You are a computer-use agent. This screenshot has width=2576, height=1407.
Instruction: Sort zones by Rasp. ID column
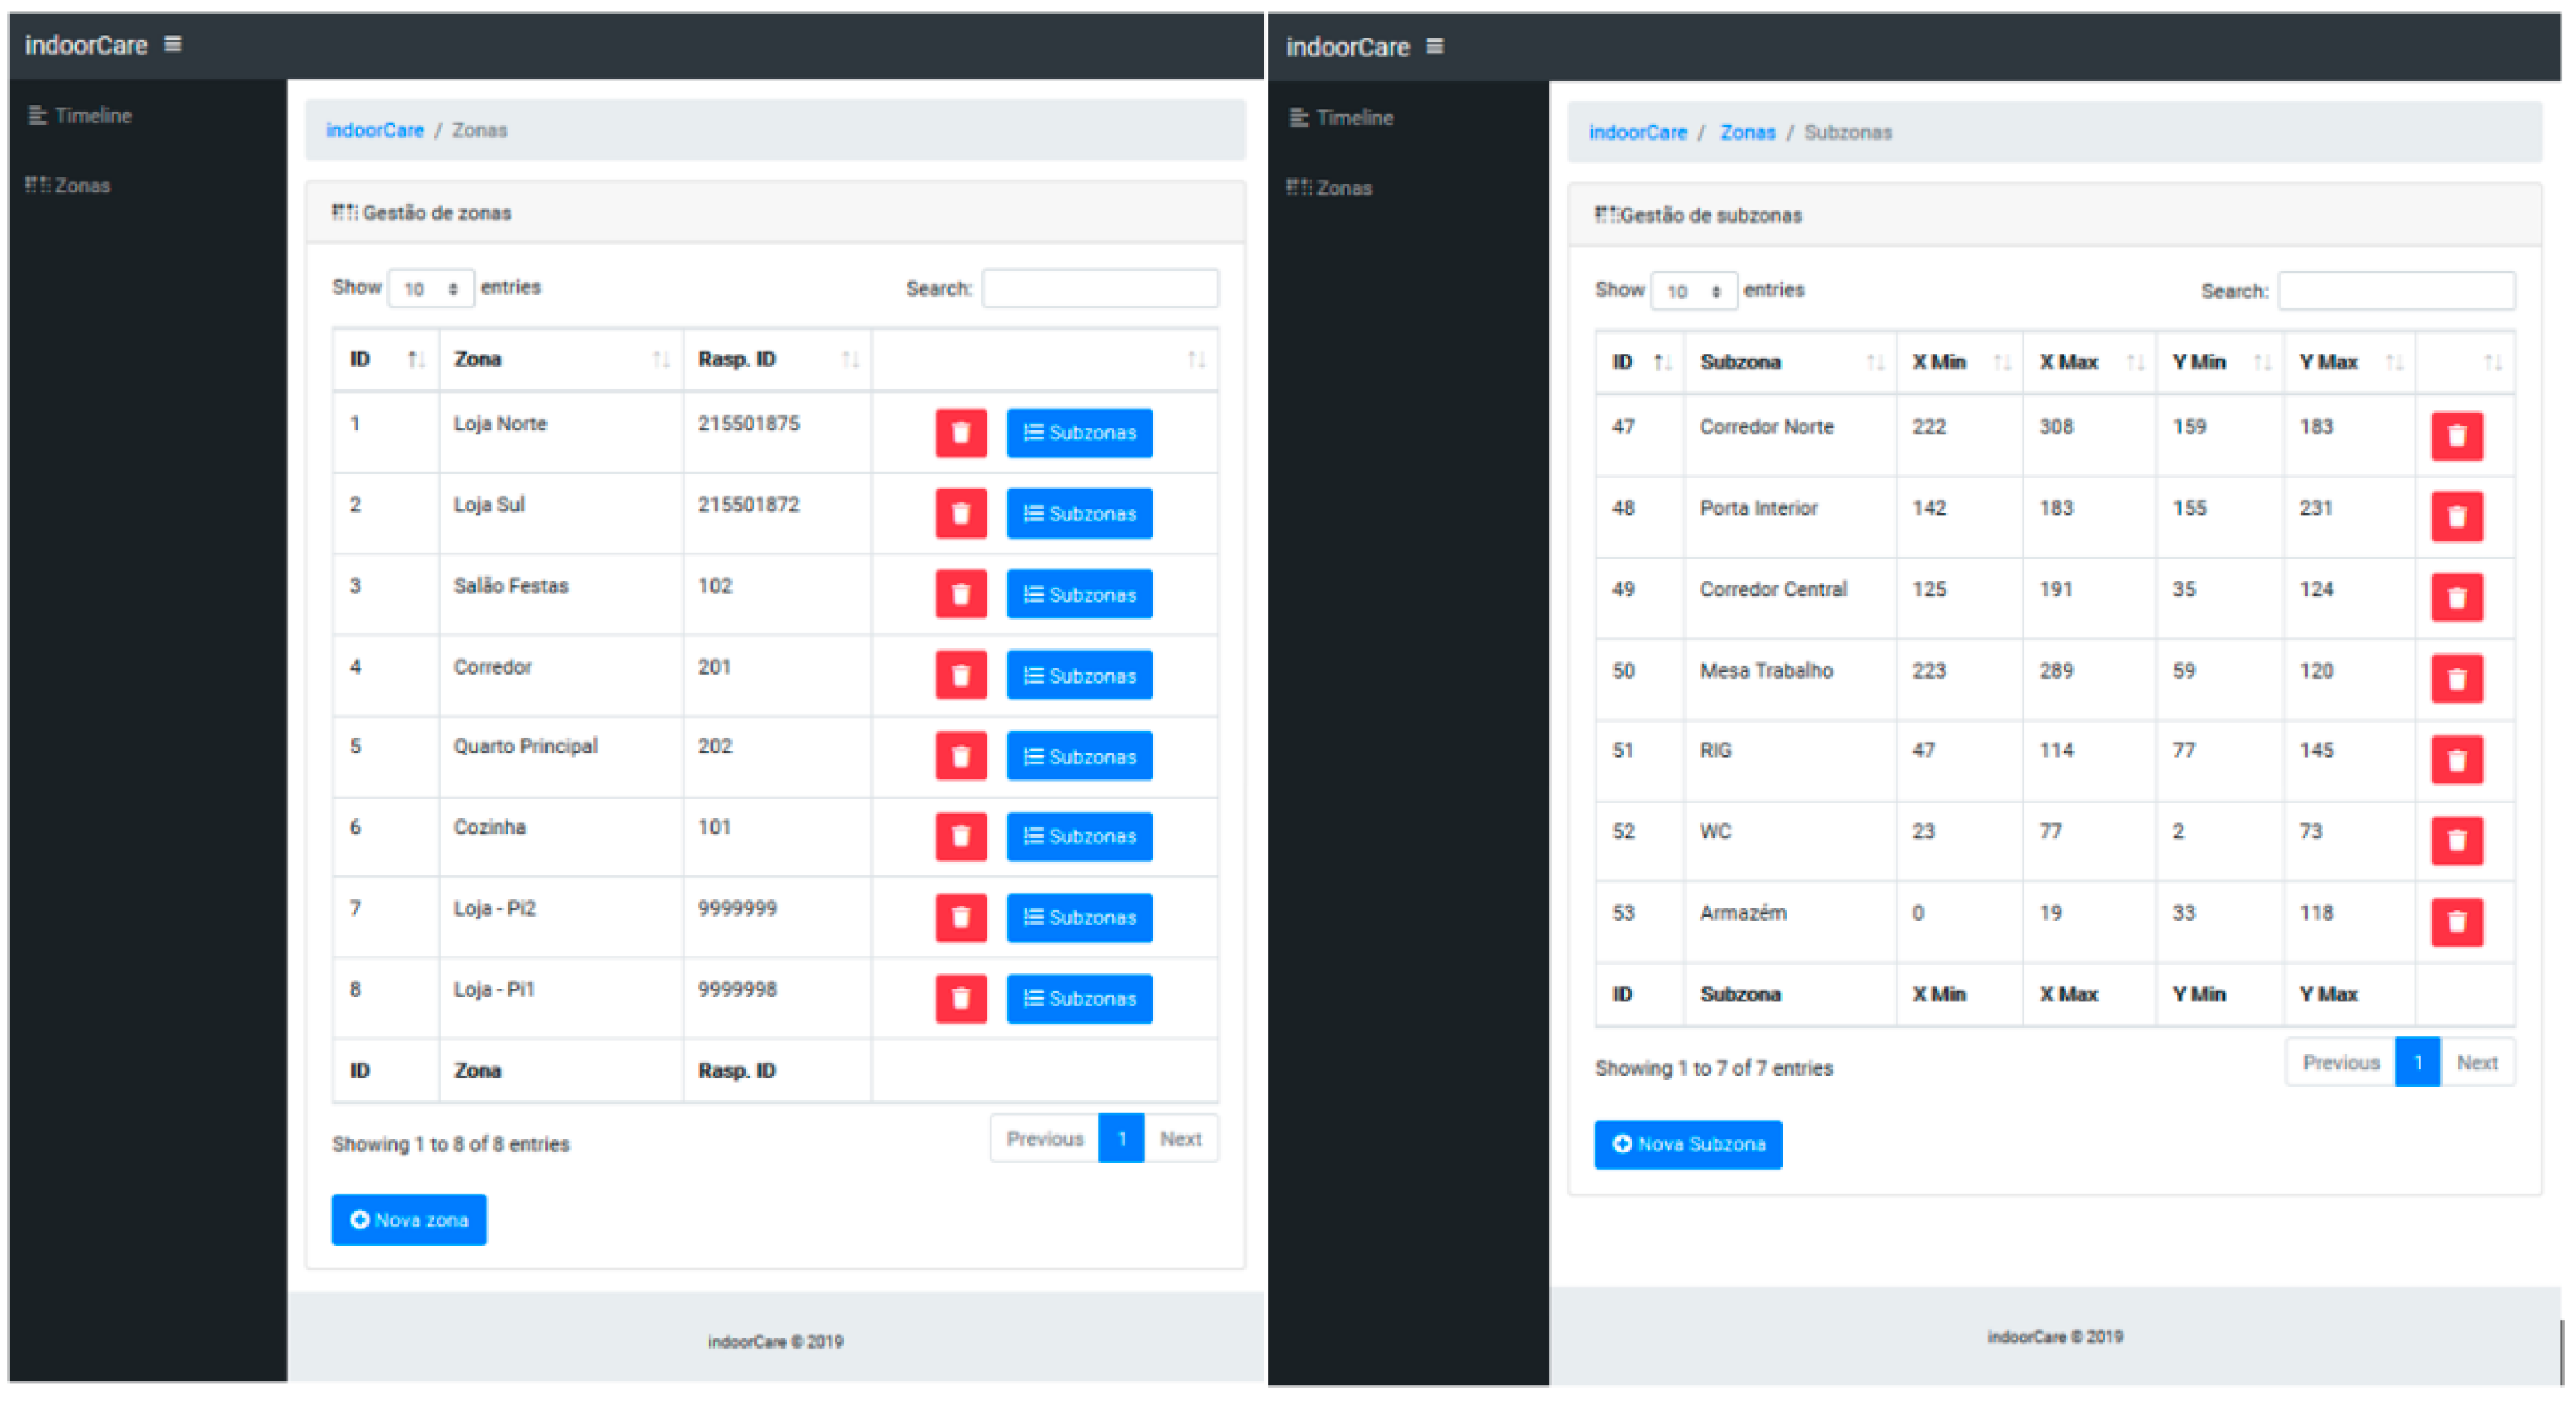pos(776,359)
